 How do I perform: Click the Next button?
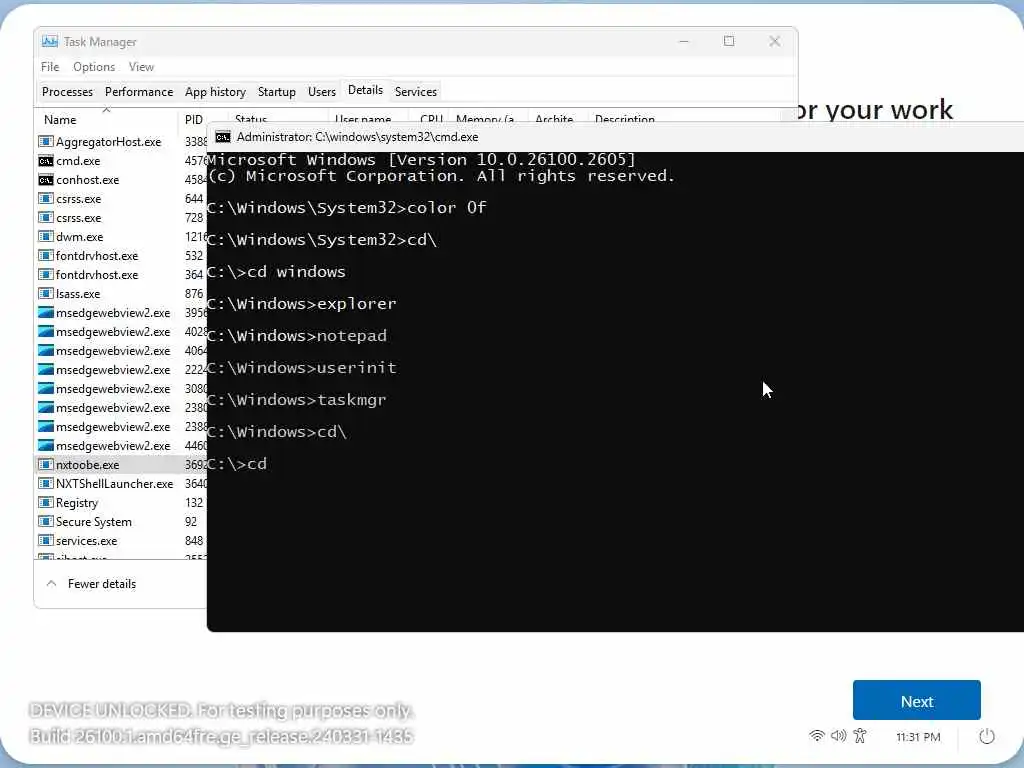(916, 700)
